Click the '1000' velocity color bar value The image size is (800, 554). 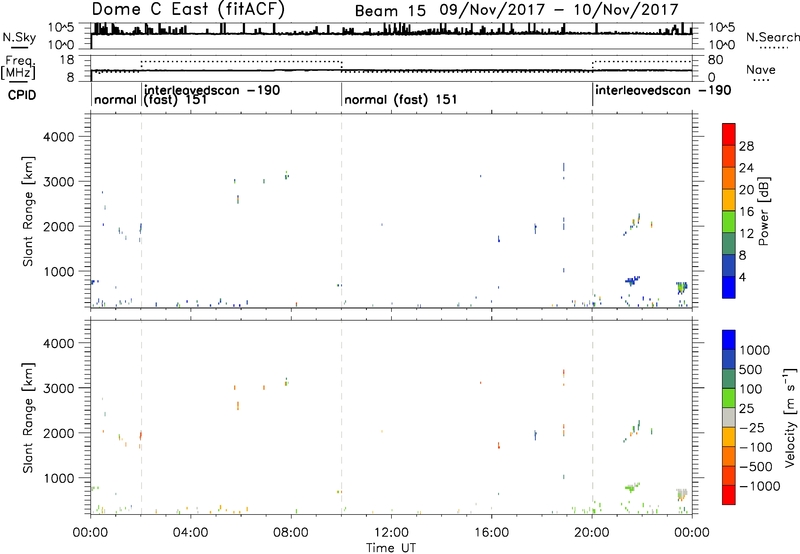pyautogui.click(x=754, y=350)
